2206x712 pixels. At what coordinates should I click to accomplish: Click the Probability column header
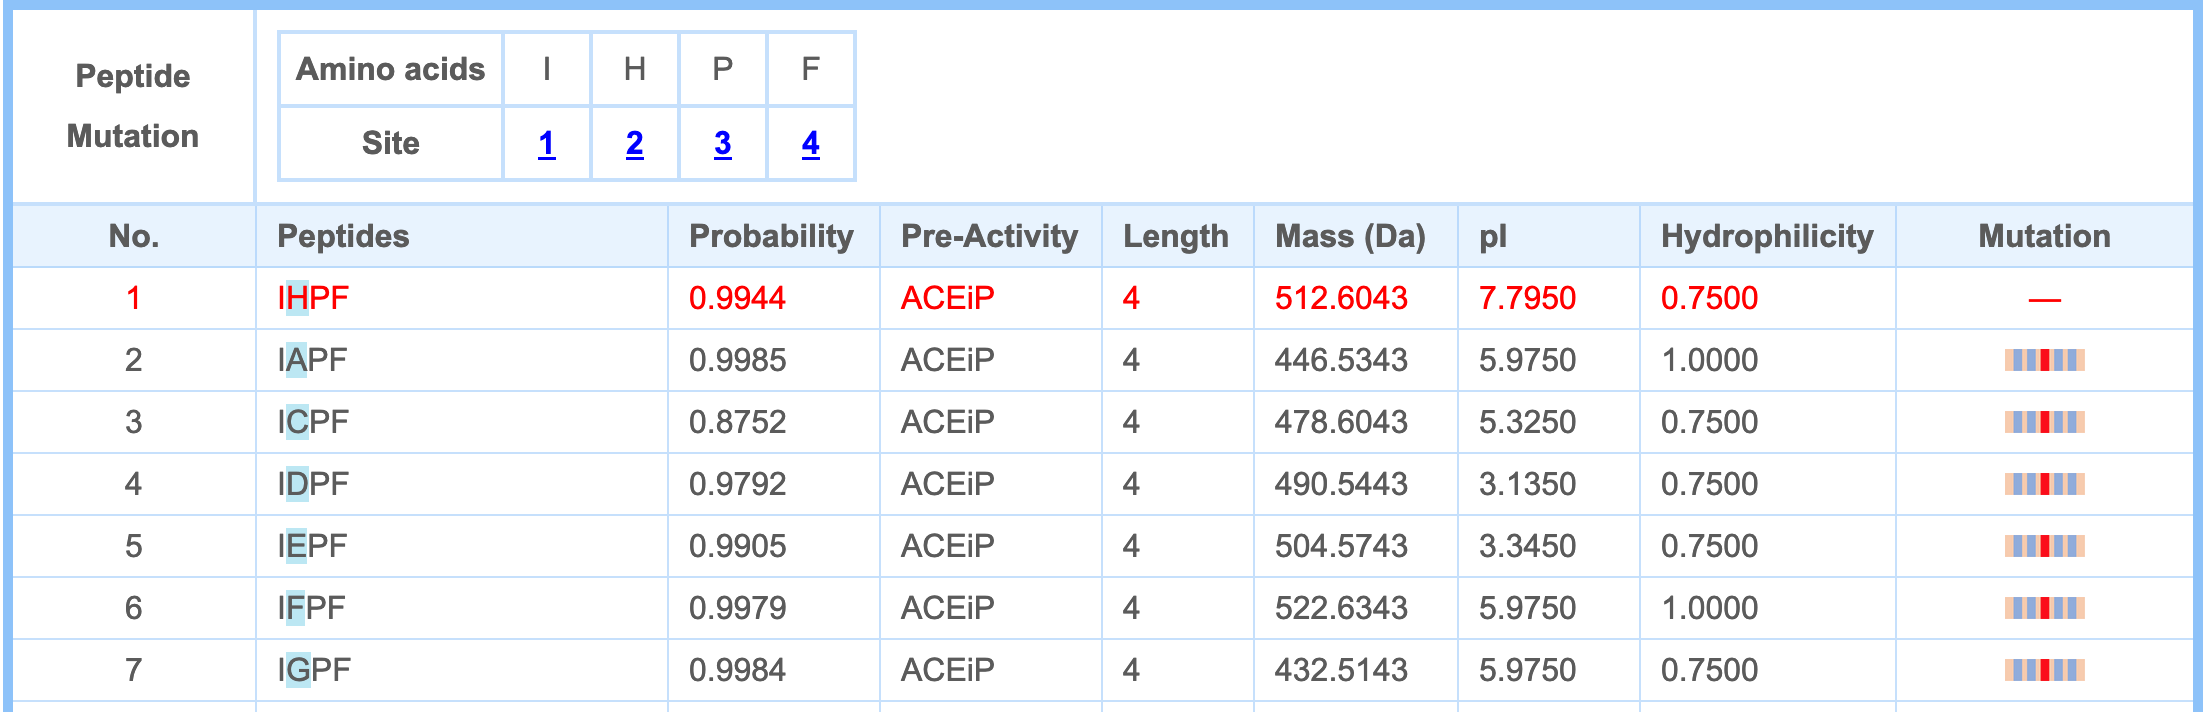coord(771,236)
